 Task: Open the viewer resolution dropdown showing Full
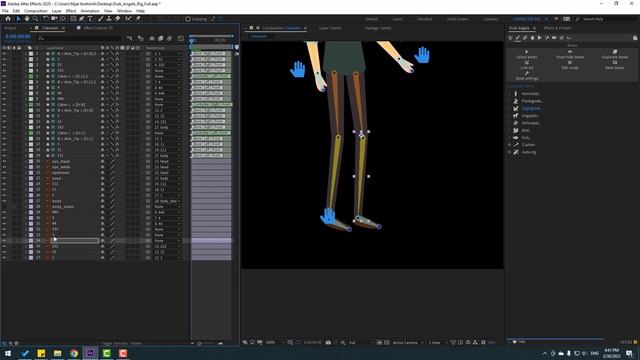pyautogui.click(x=360, y=342)
